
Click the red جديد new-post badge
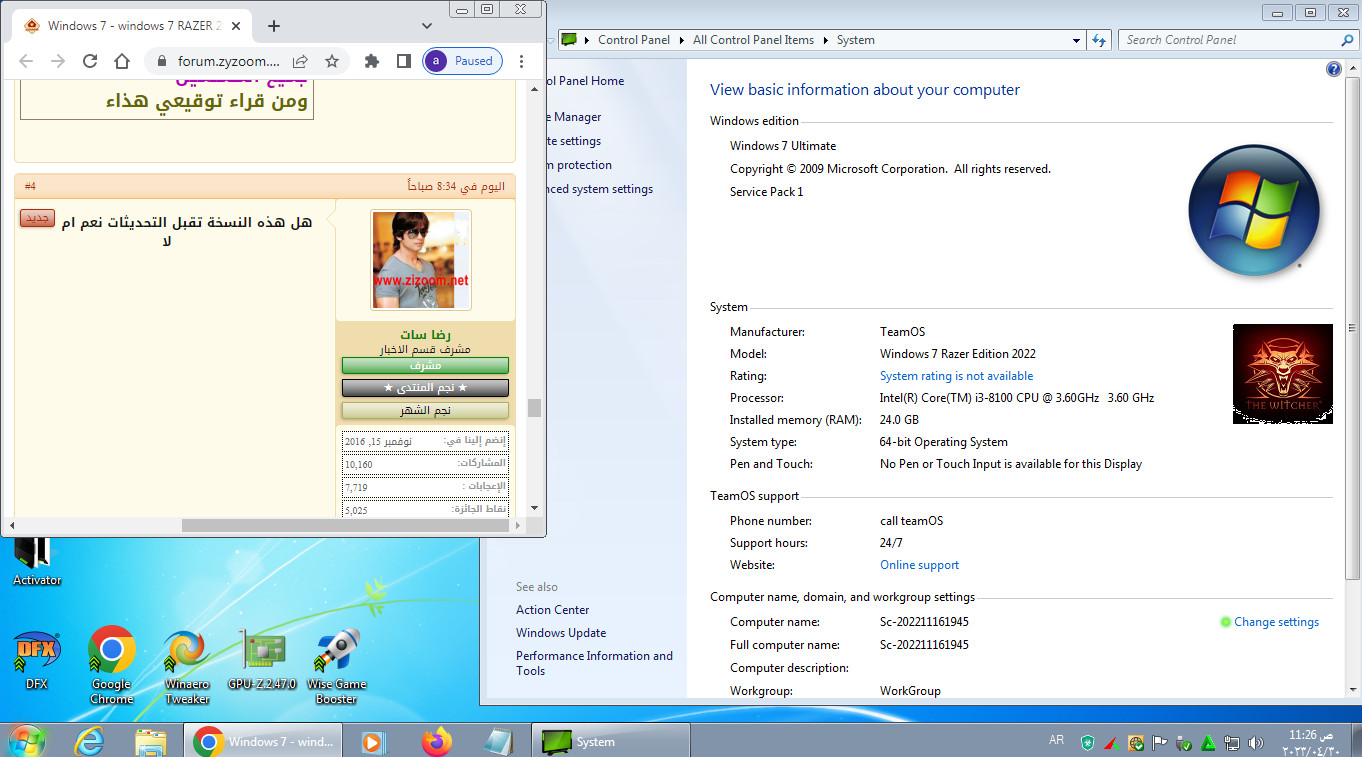tap(37, 218)
